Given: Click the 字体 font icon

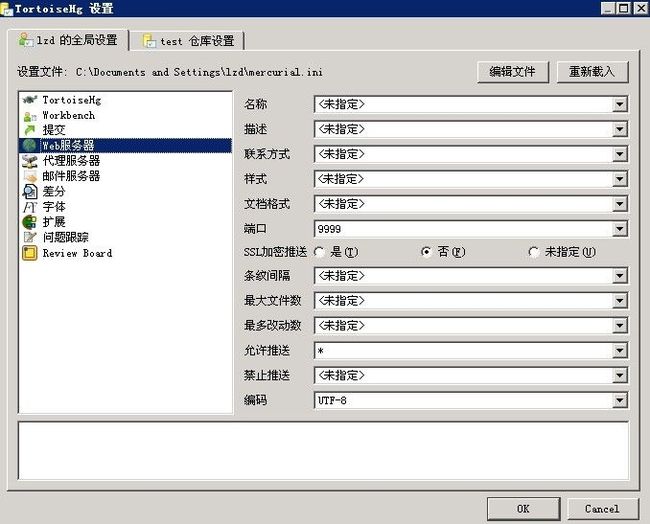Looking at the screenshot, I should click(x=29, y=207).
